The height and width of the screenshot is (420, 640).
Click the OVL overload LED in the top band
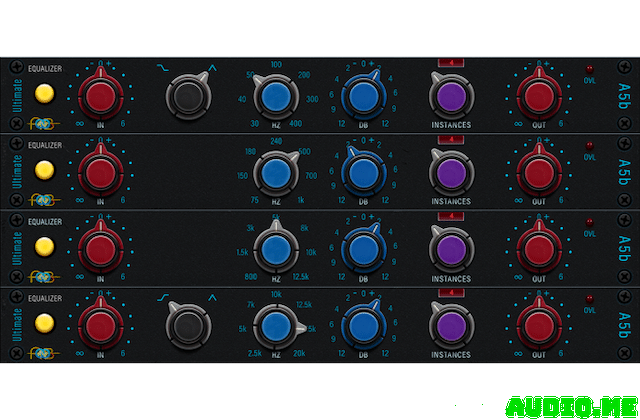pyautogui.click(x=590, y=70)
